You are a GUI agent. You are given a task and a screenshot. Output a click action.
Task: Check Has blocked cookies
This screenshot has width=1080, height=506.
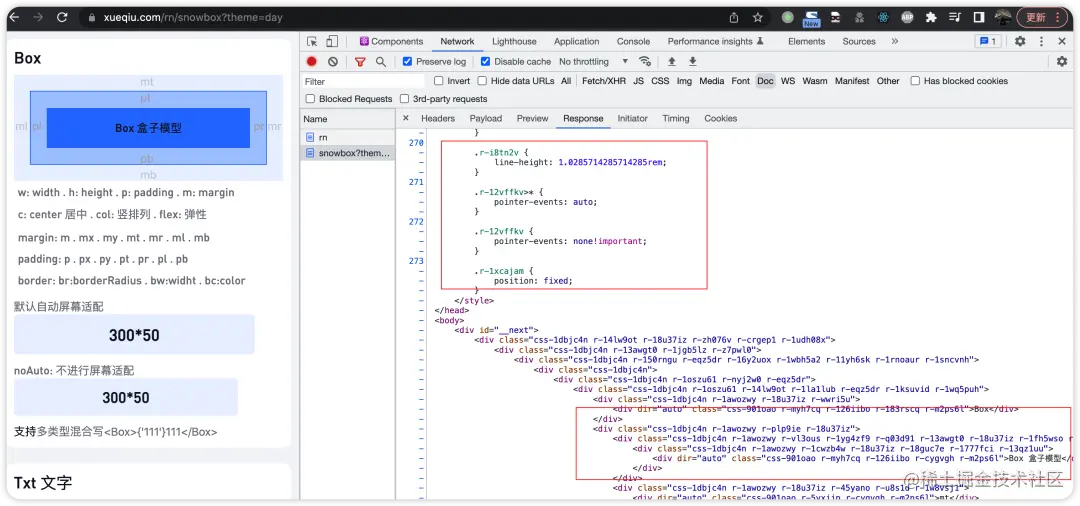[x=915, y=81]
